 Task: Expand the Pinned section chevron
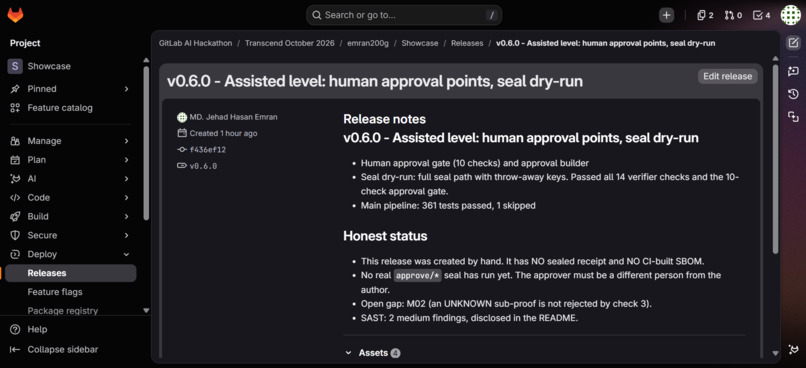click(x=126, y=89)
